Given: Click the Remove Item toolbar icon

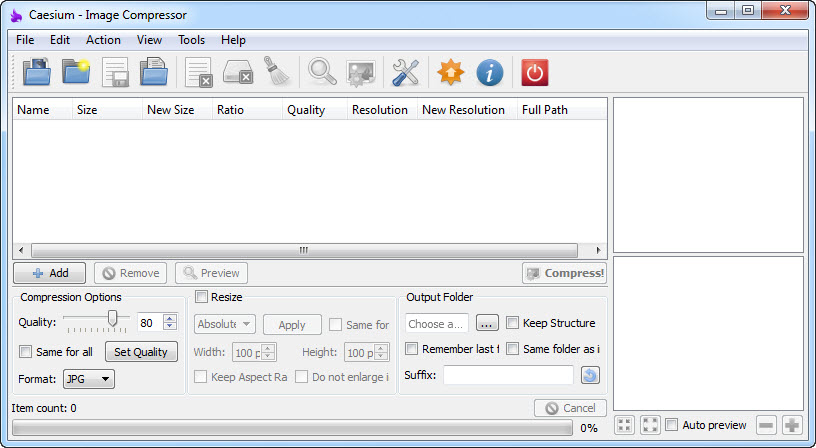Looking at the screenshot, I should (199, 72).
